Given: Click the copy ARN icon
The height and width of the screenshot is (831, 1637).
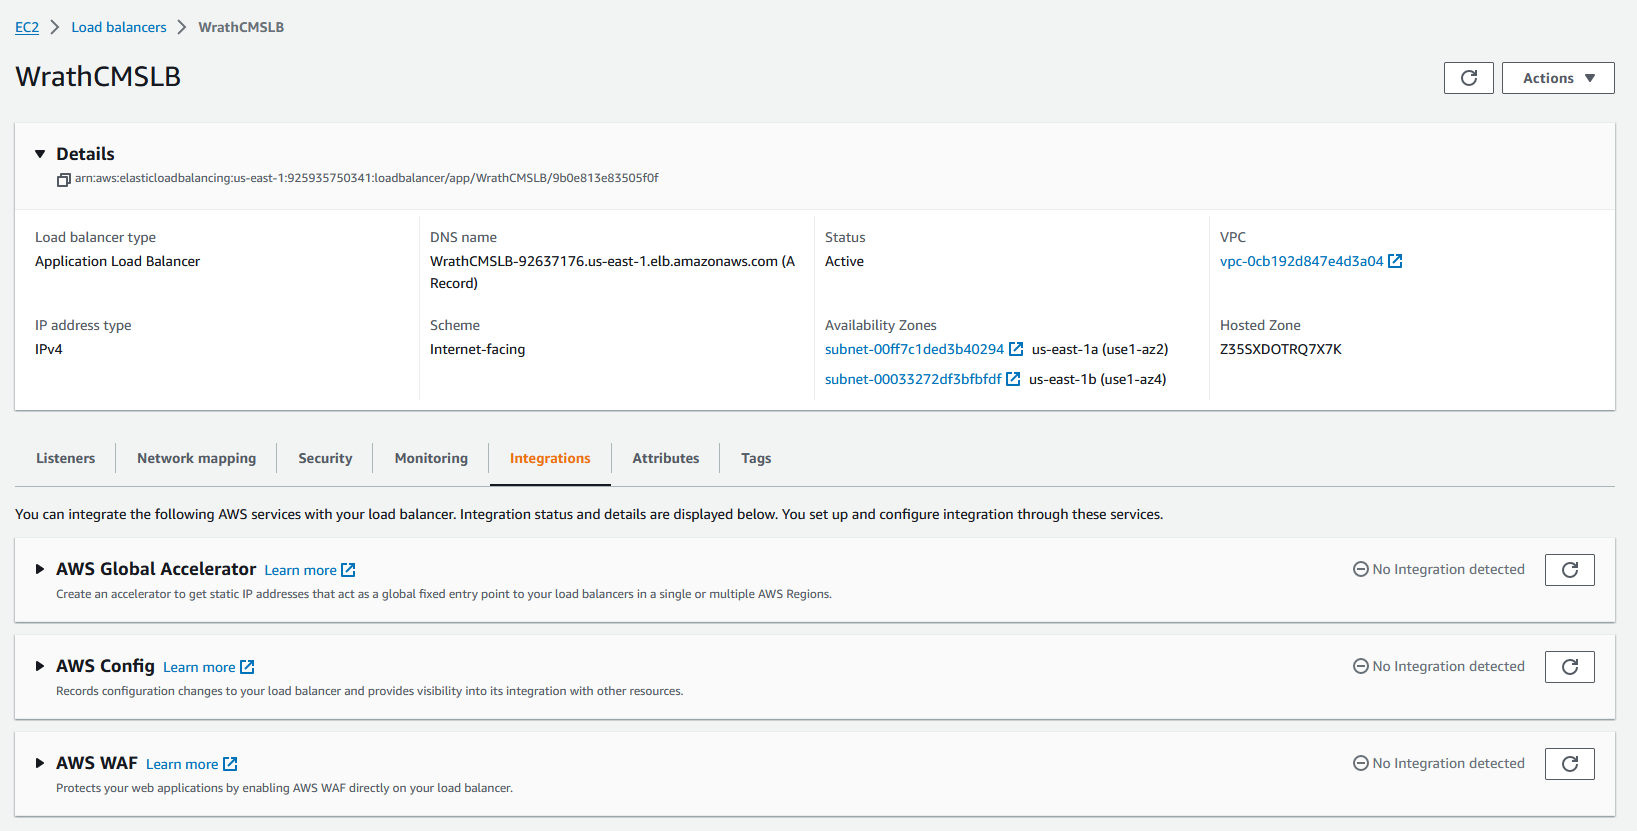Looking at the screenshot, I should [x=63, y=180].
